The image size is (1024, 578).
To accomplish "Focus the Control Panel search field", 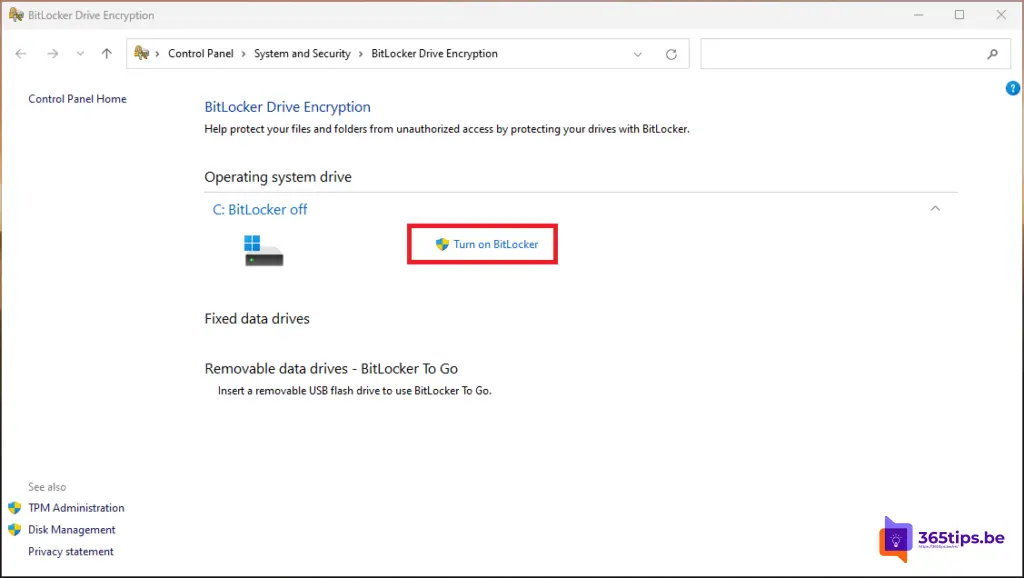I will click(840, 54).
